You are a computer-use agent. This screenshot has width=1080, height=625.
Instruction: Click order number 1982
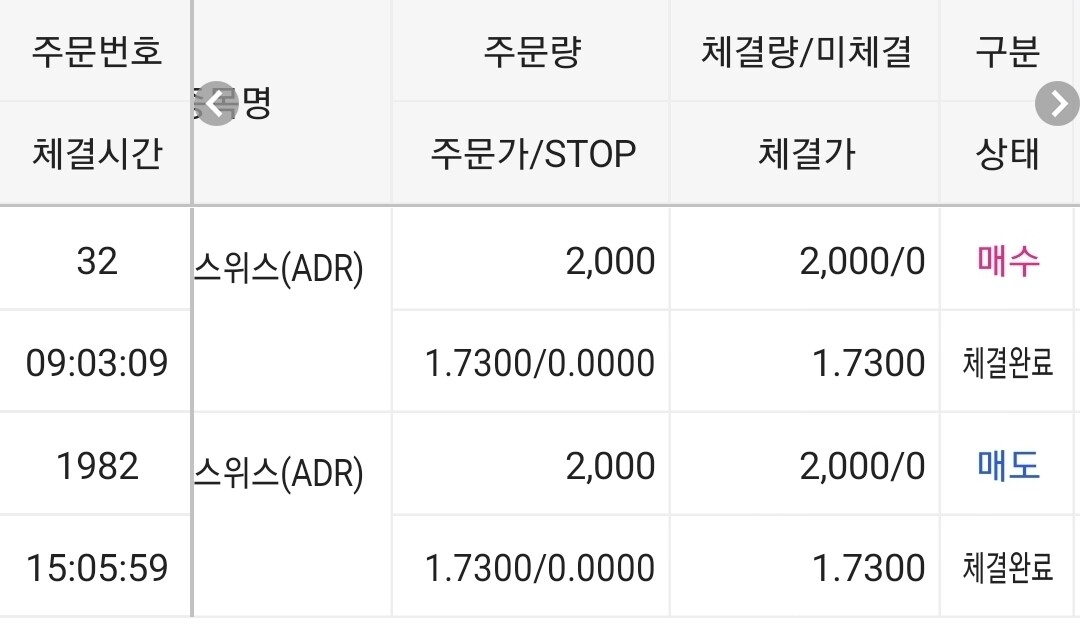[x=95, y=463]
